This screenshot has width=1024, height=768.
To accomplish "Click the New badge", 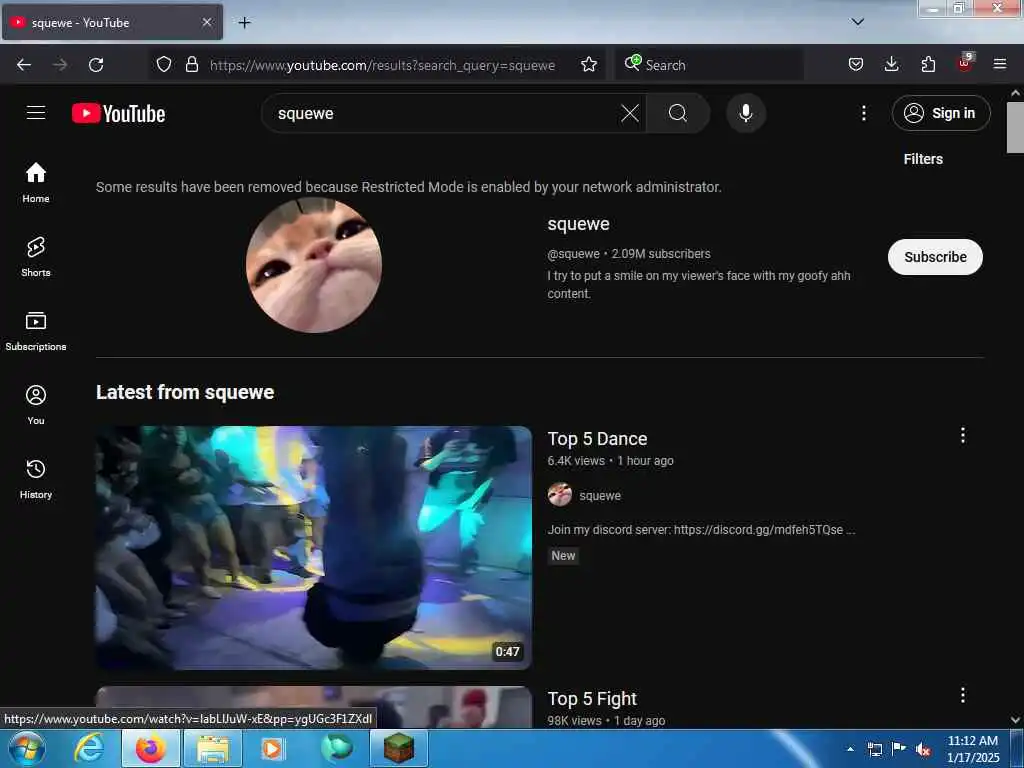I will tap(563, 556).
